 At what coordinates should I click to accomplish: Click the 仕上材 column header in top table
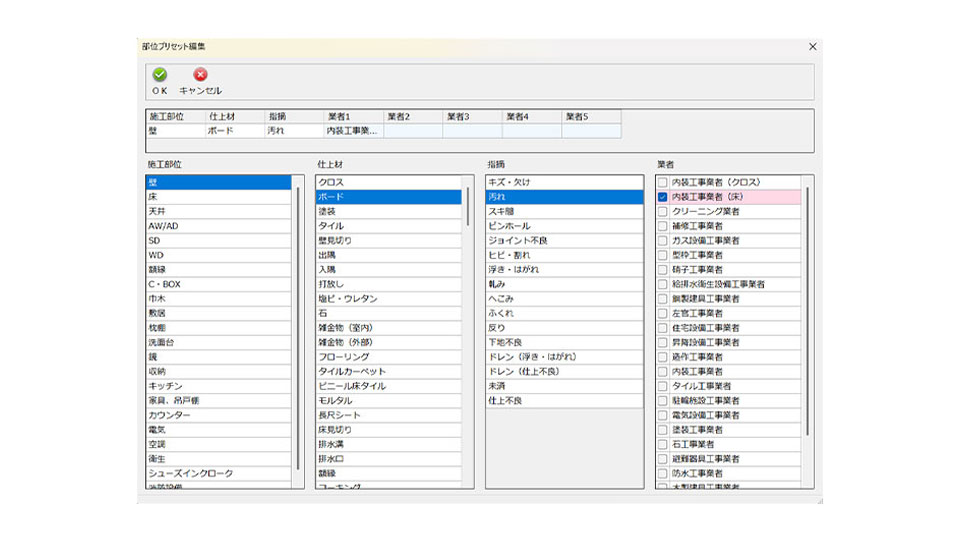(x=235, y=116)
